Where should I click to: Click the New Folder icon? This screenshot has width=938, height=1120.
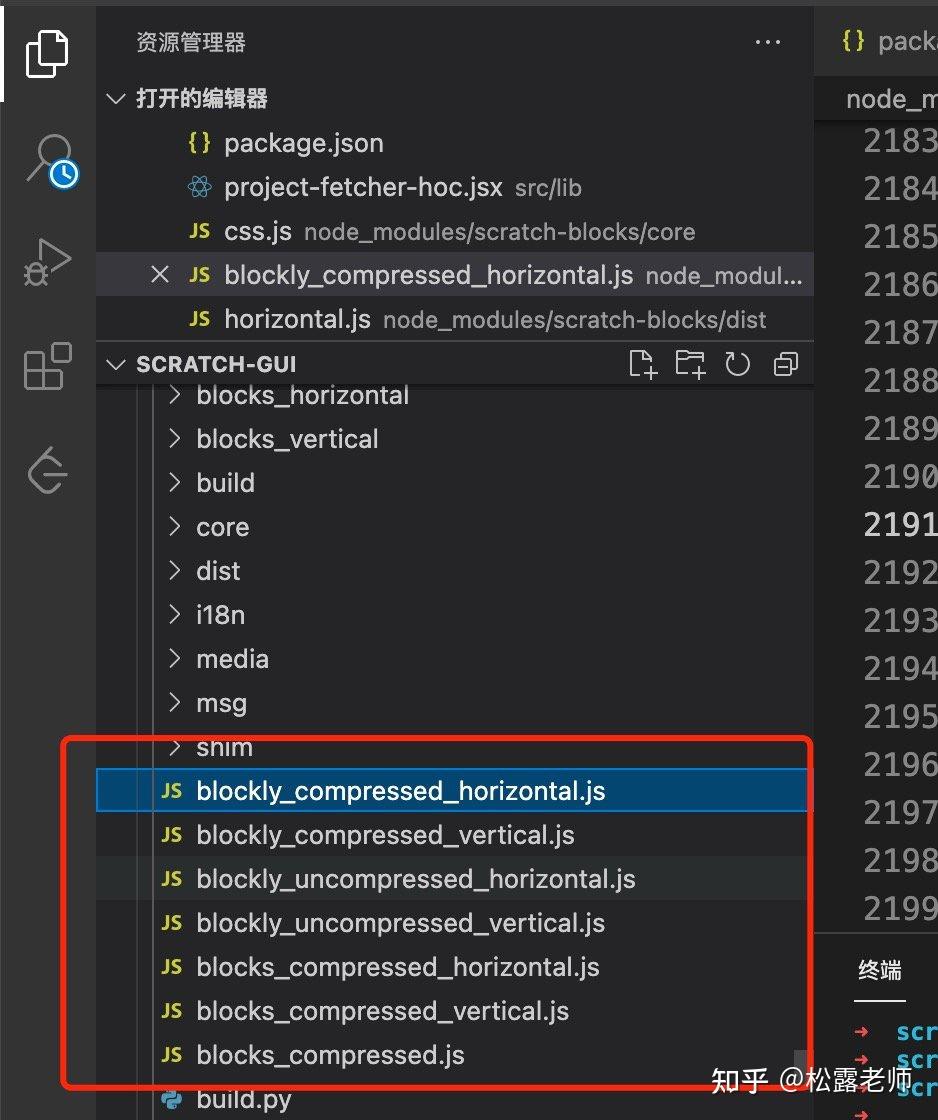click(690, 364)
